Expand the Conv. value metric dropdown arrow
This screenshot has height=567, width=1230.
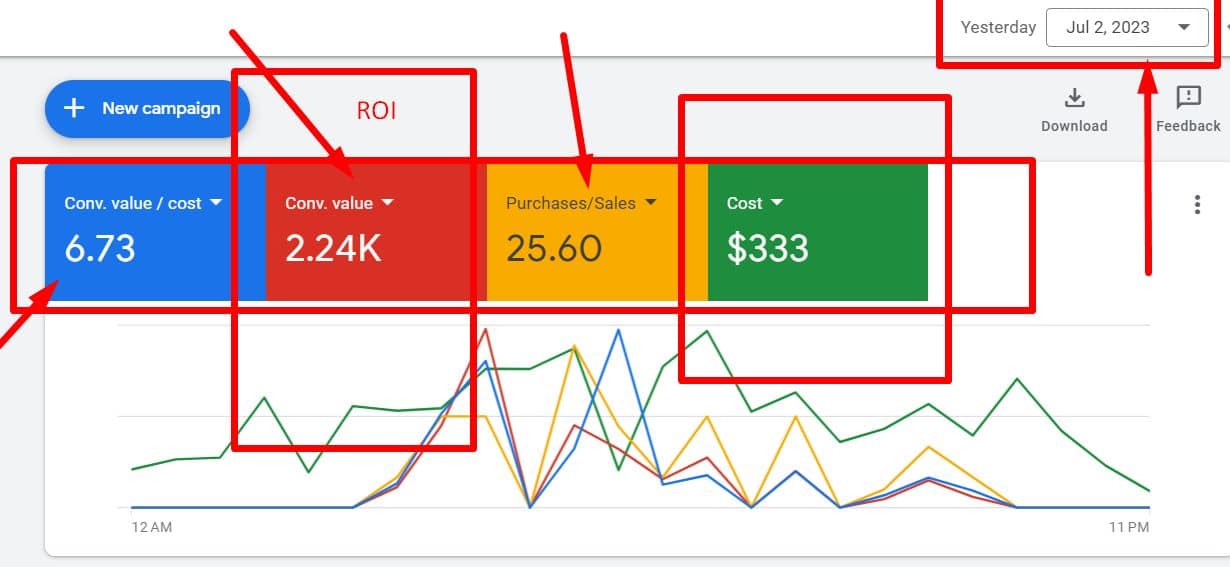[x=388, y=202]
